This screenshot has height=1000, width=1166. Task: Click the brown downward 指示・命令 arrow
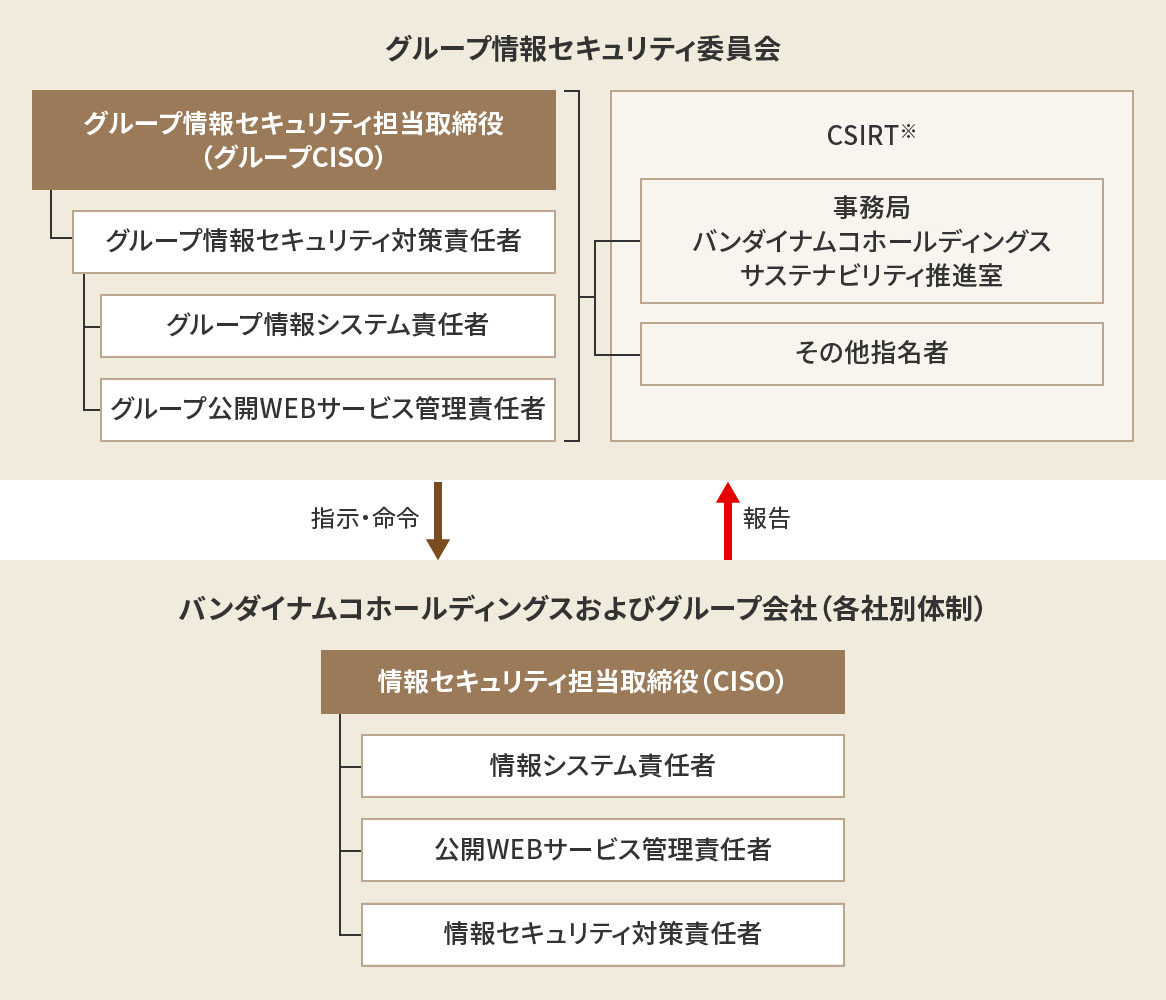[x=438, y=520]
